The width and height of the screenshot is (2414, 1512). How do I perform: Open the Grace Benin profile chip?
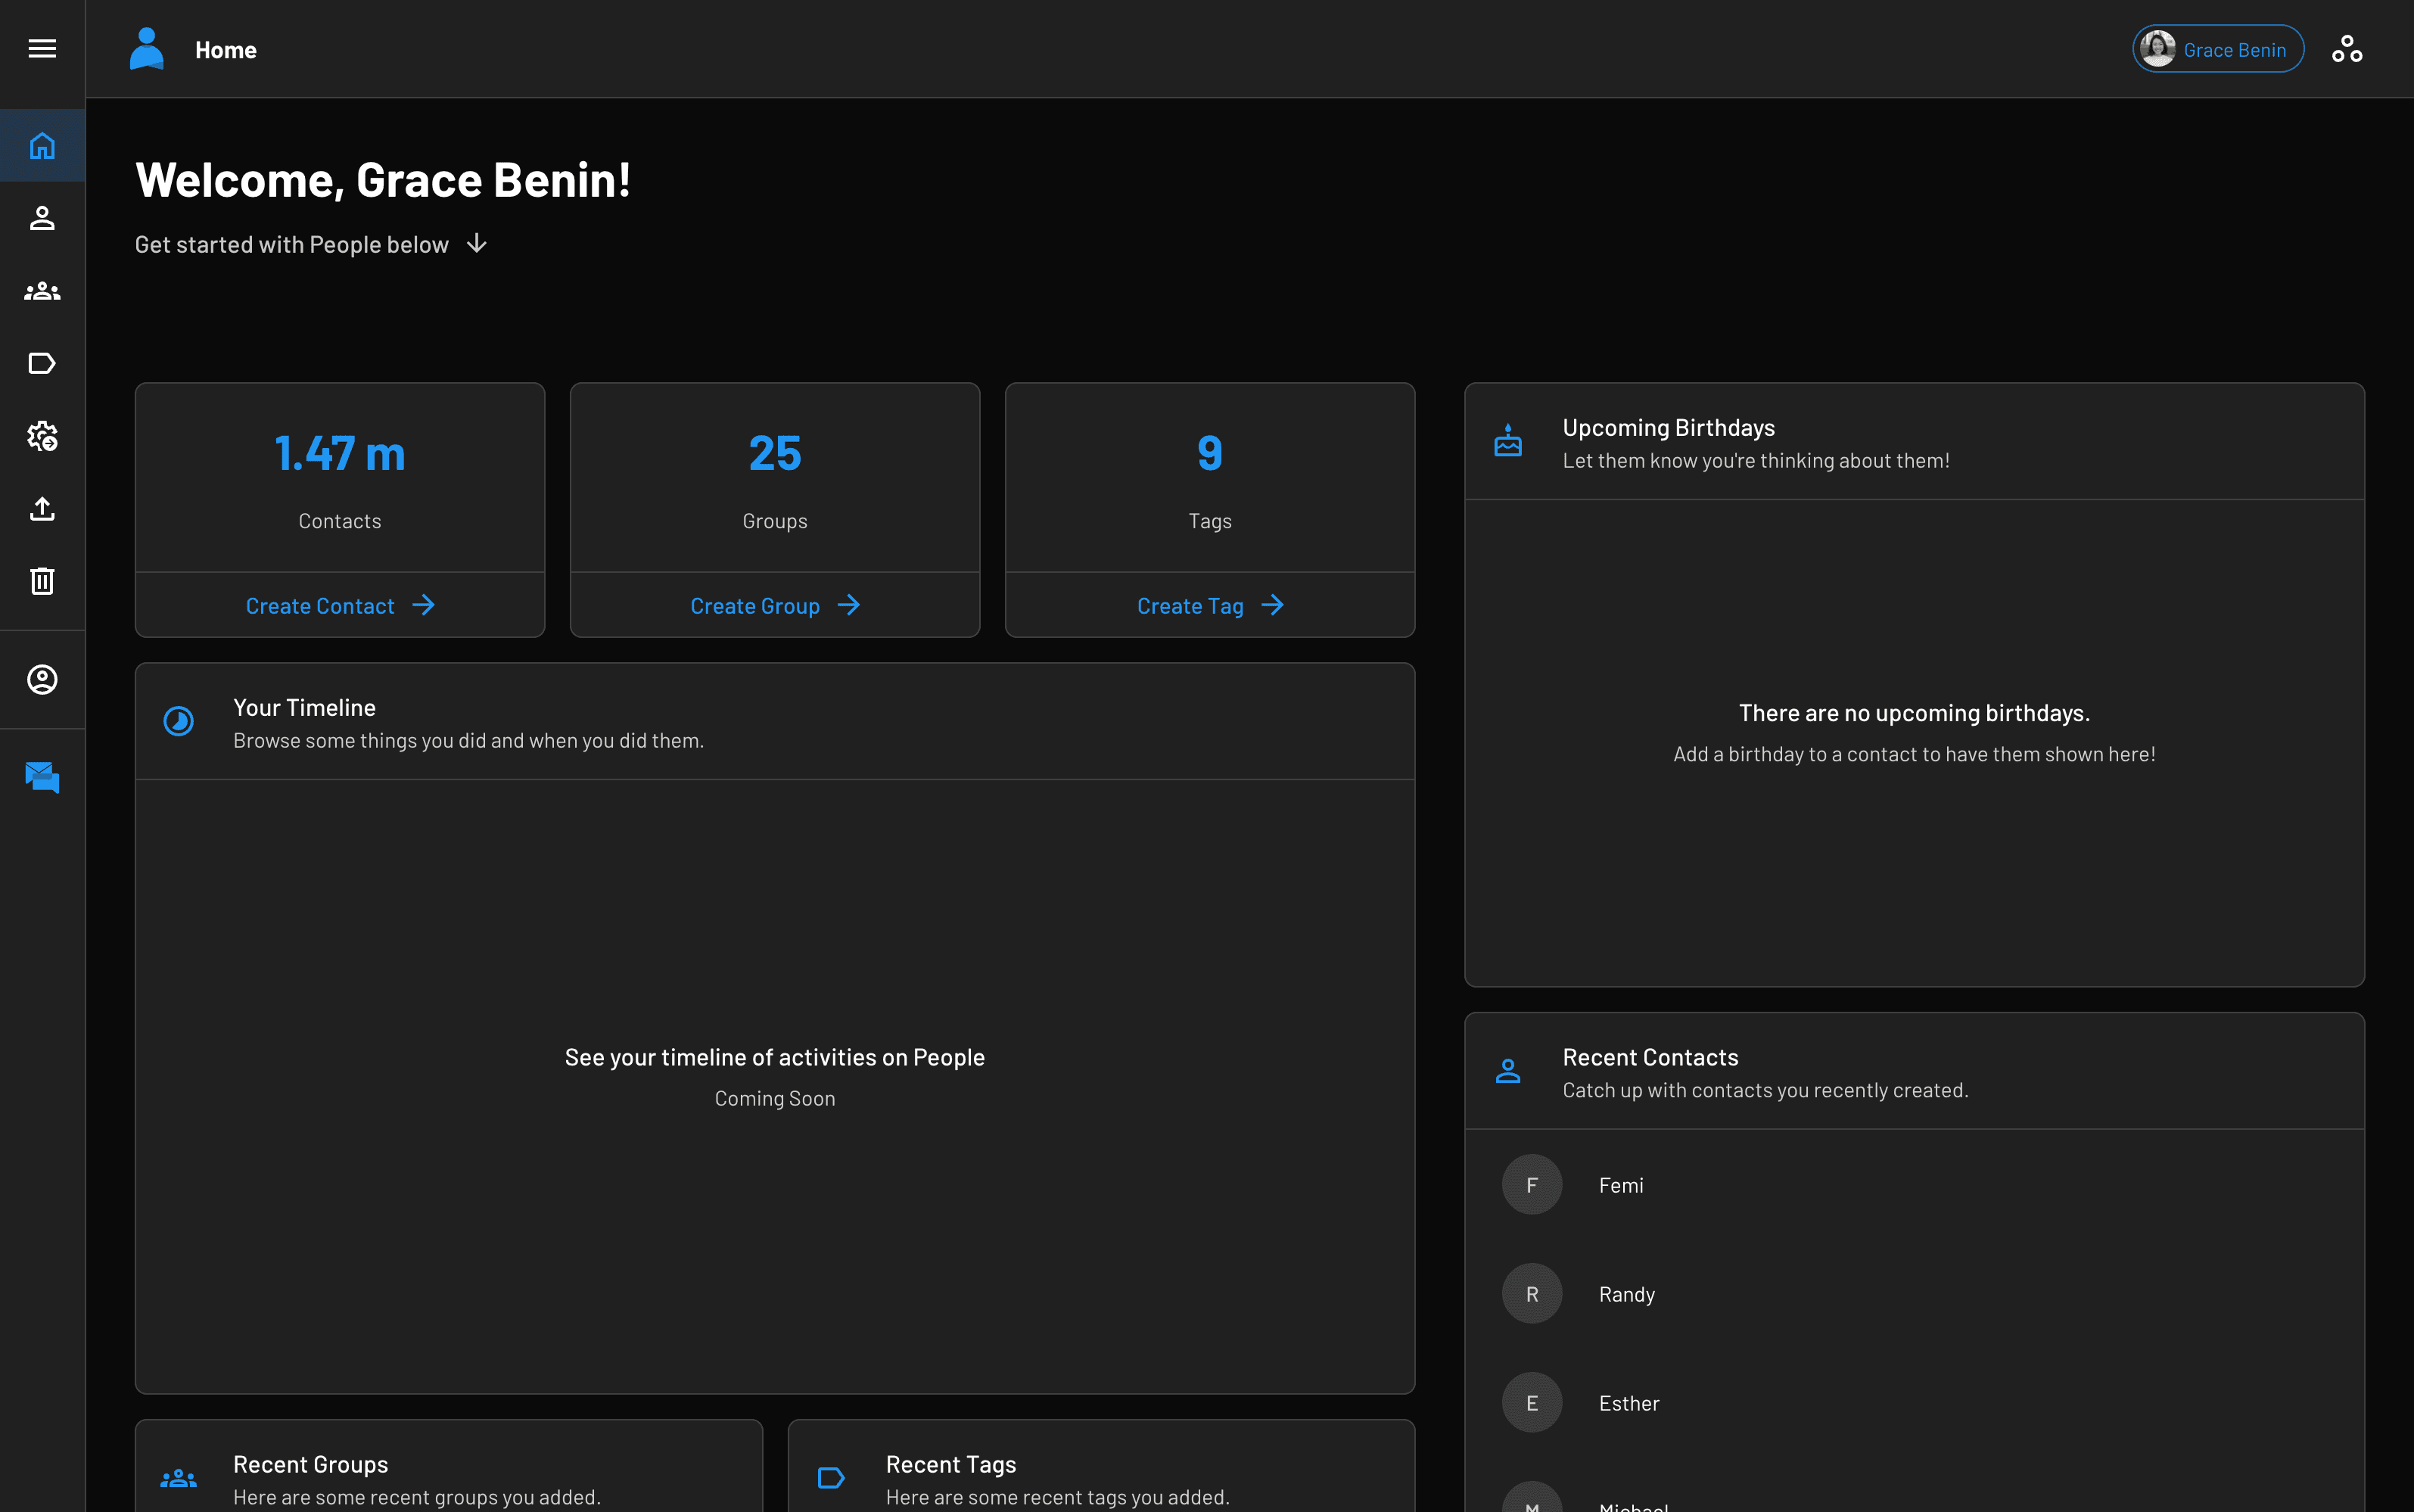(2217, 49)
